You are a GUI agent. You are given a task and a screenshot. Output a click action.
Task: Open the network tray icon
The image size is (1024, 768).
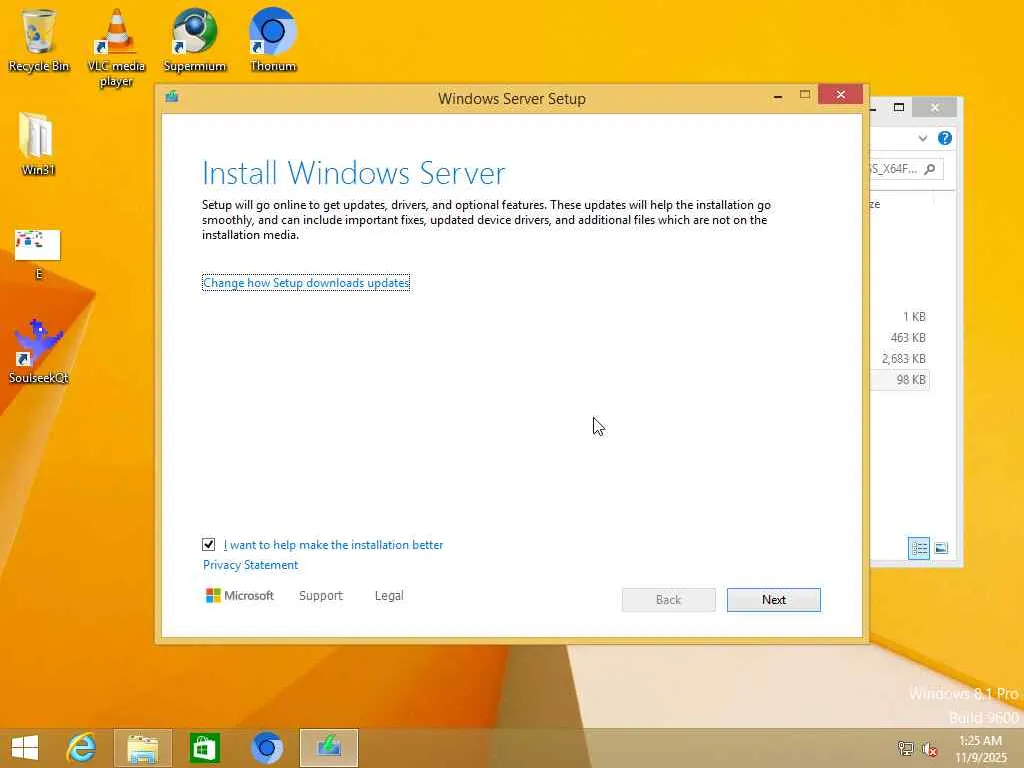905,748
